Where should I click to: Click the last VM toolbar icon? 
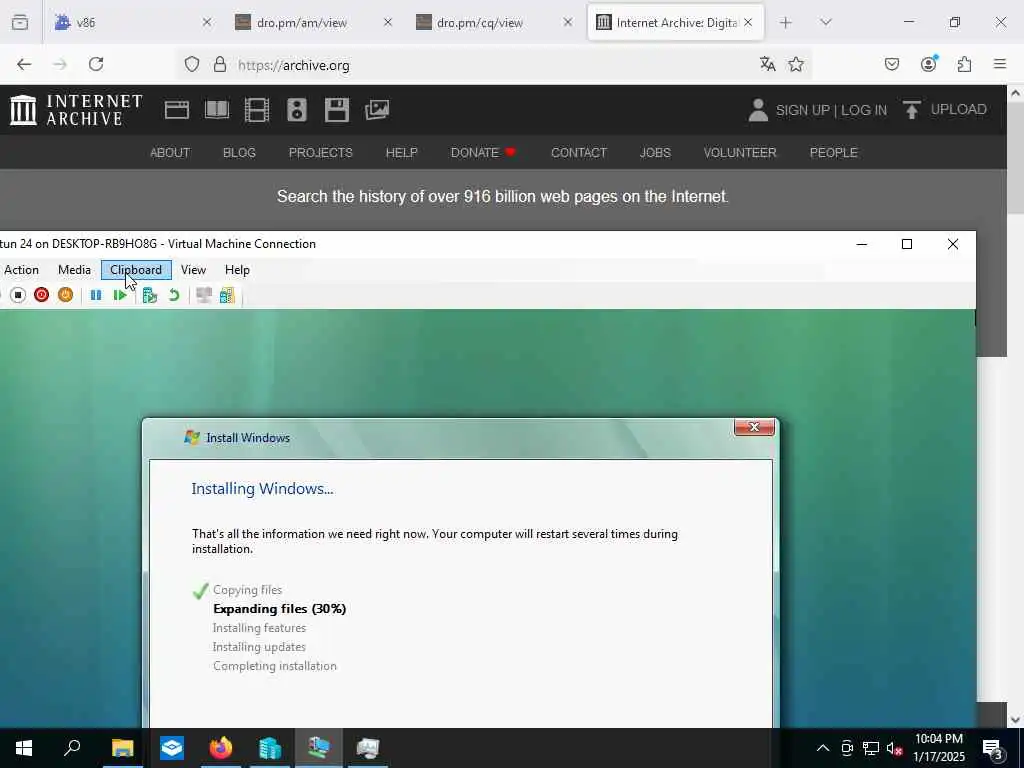pos(227,295)
